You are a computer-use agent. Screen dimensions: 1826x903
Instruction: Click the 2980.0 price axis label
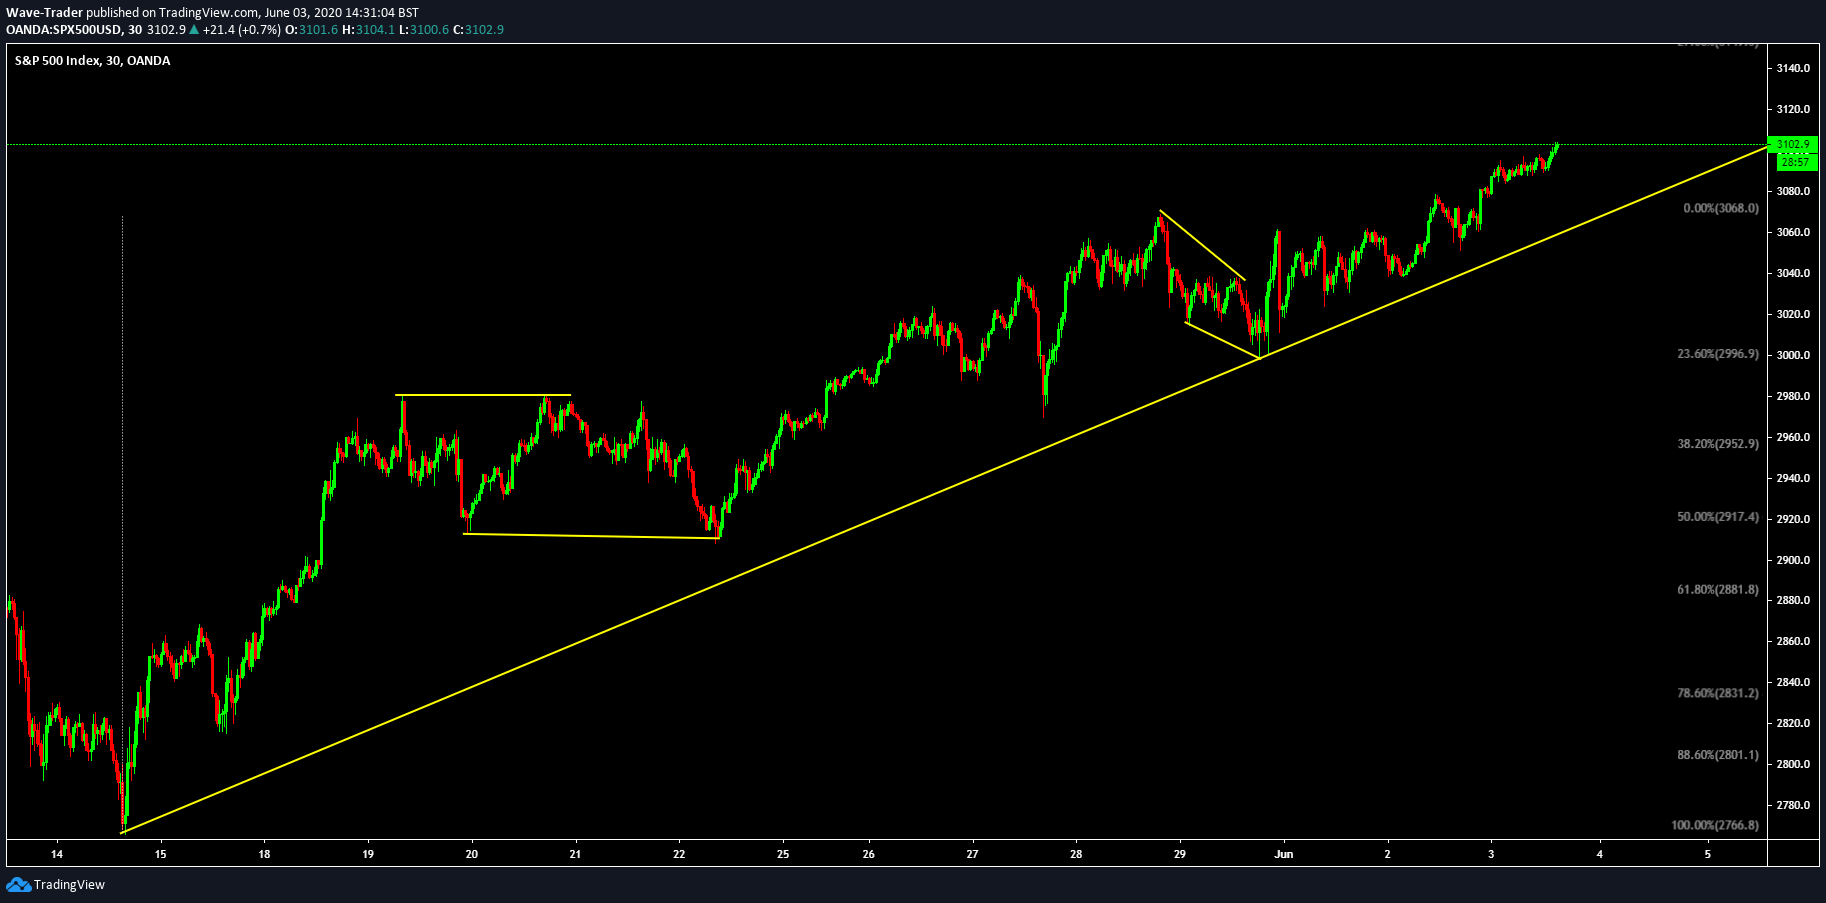[1794, 396]
